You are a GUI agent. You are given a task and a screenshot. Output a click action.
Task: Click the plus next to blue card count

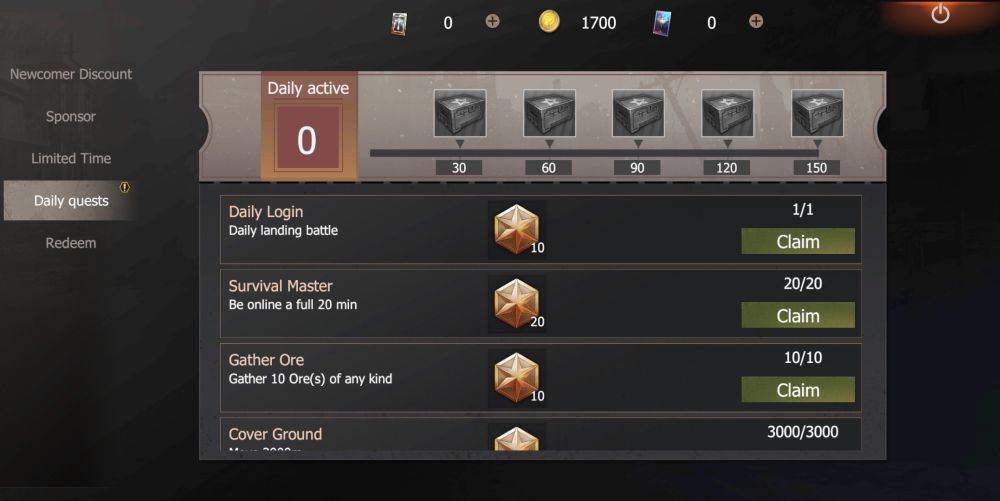click(x=756, y=22)
